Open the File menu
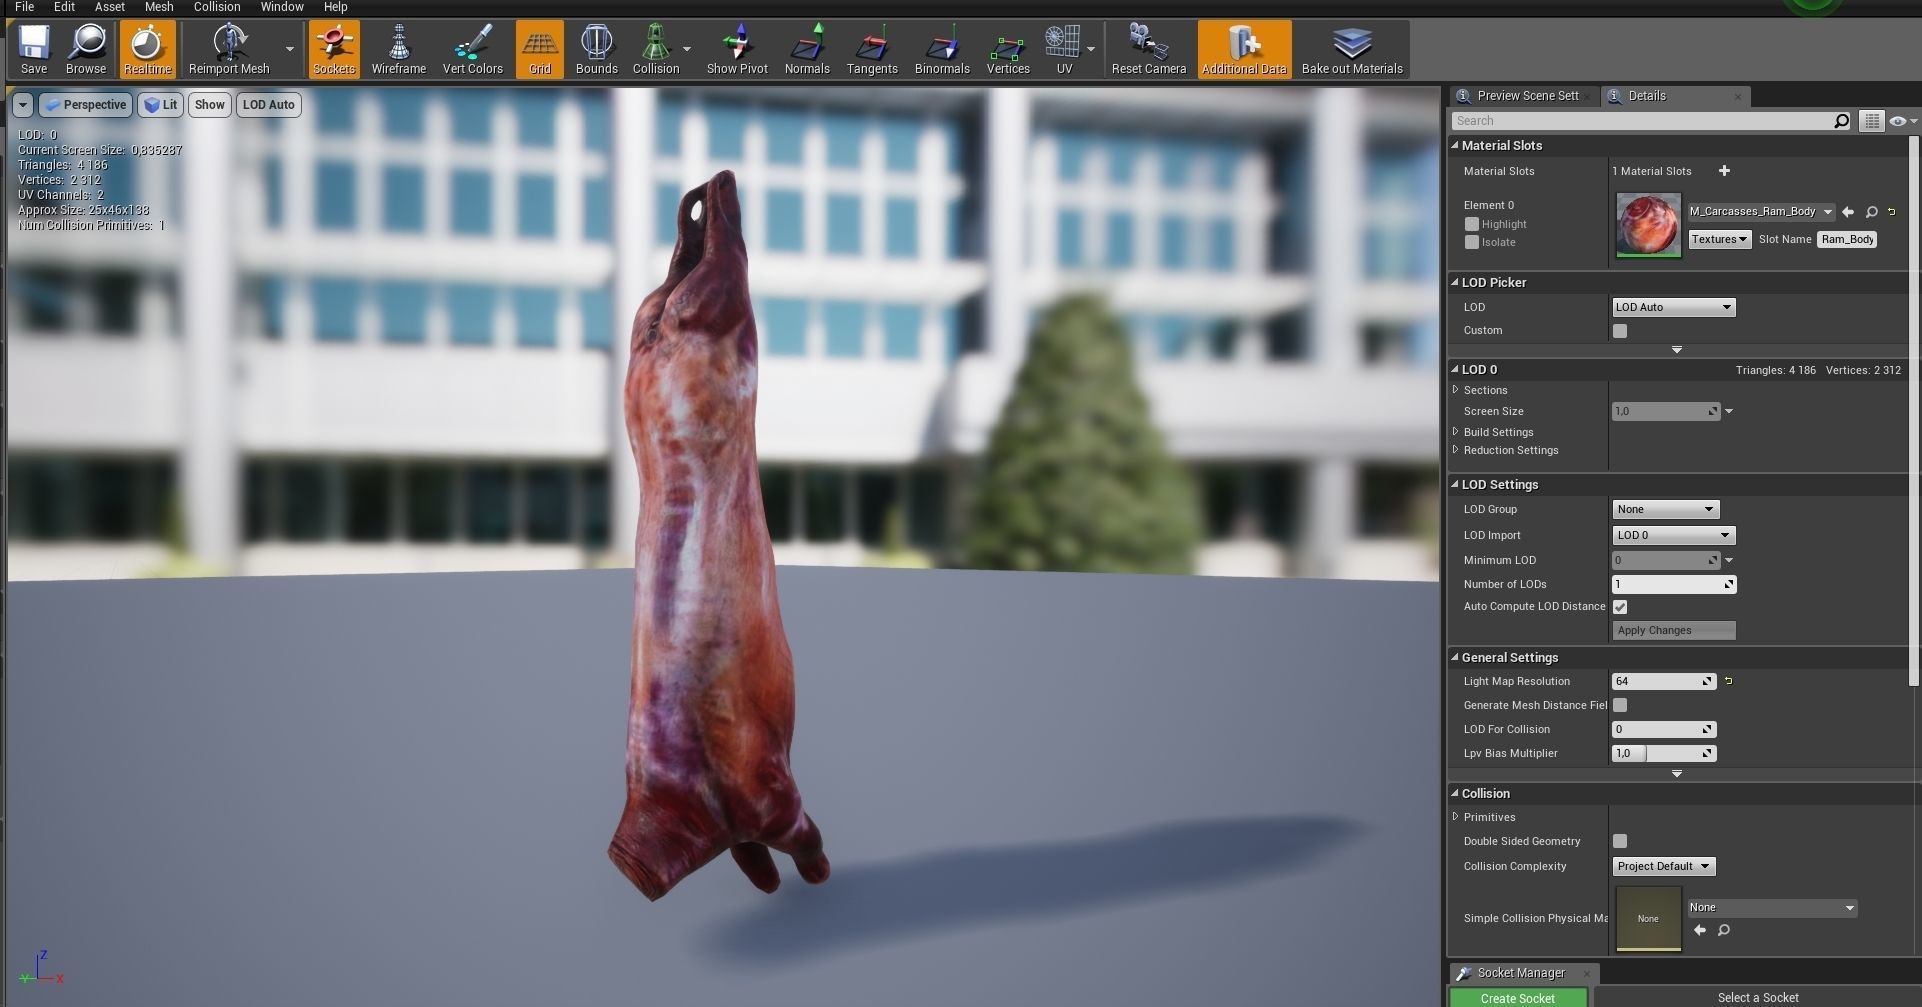Screen dimensions: 1922x1007 pos(25,7)
